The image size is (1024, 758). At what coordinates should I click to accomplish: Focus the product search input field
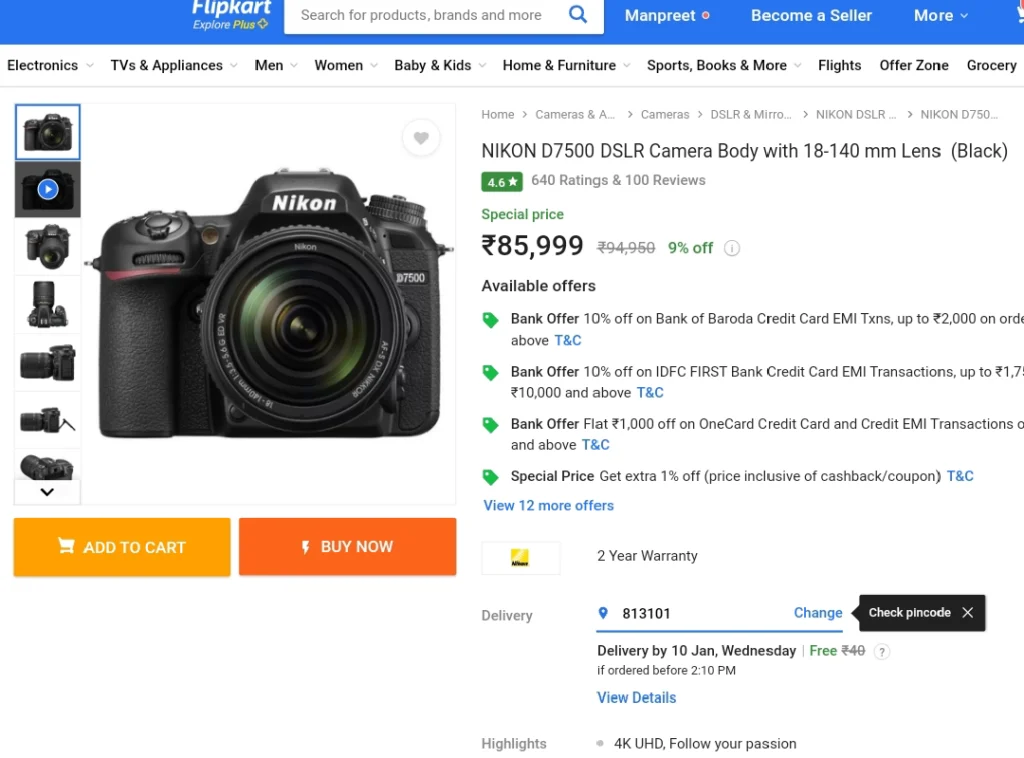coord(421,15)
